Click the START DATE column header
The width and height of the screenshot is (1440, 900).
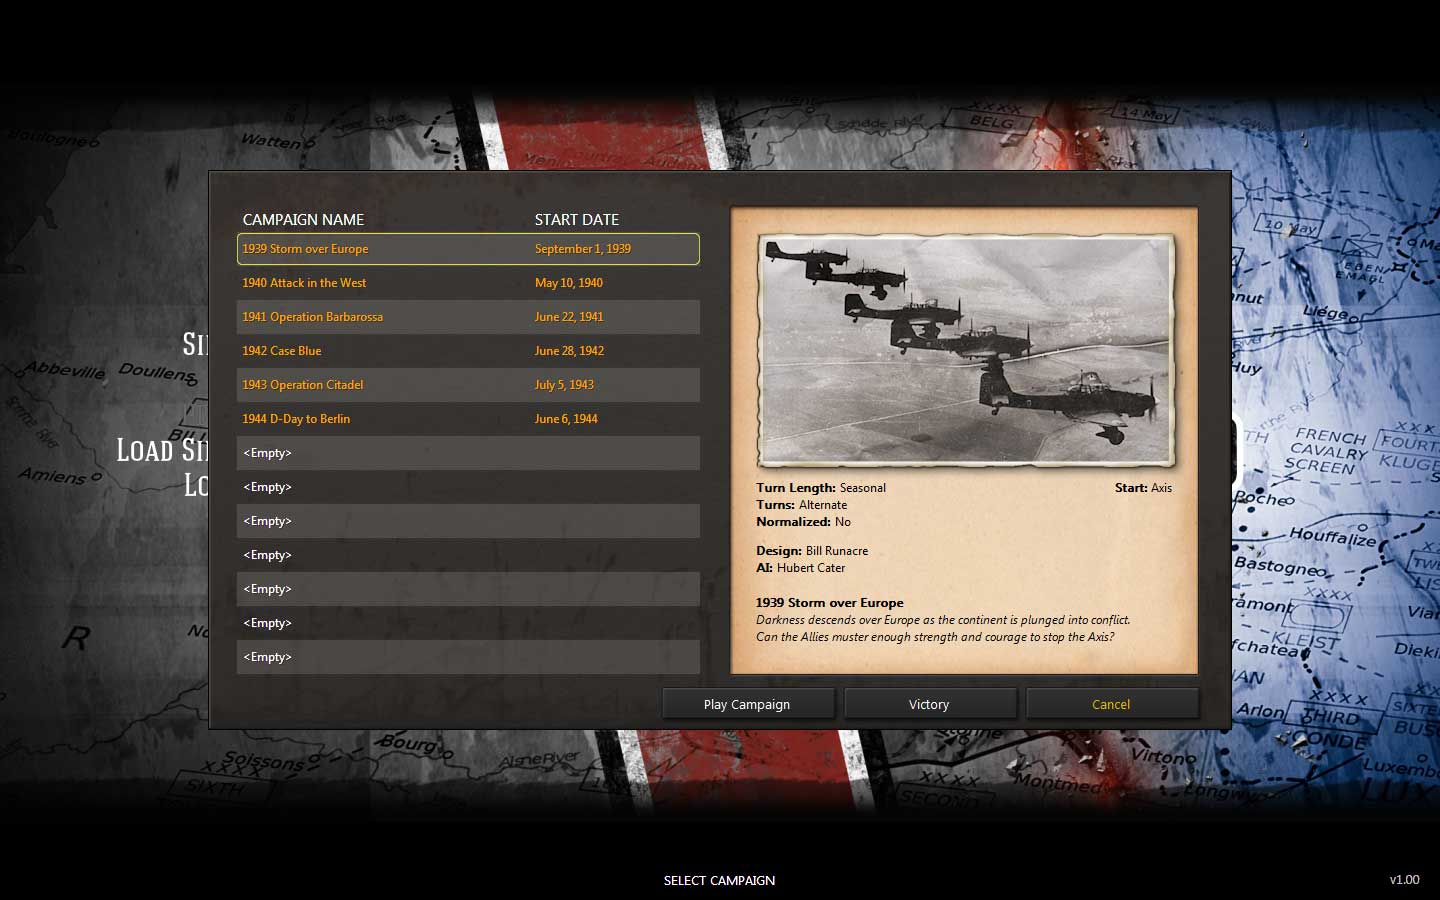click(x=577, y=219)
